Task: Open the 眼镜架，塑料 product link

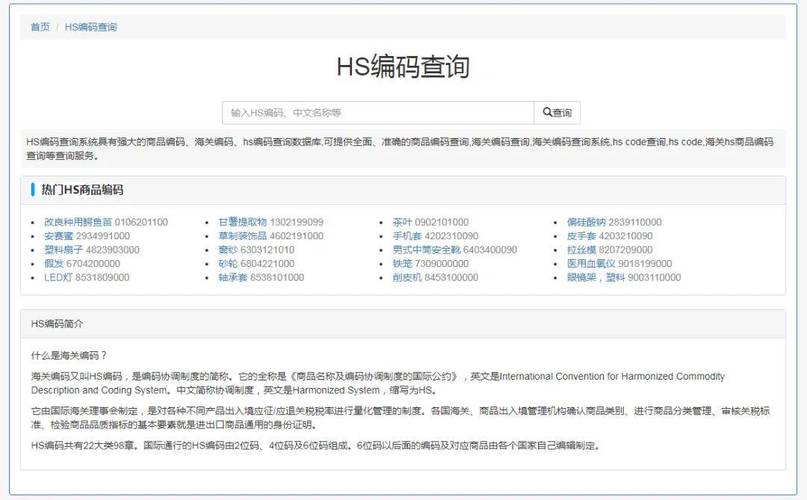Action: click(x=595, y=278)
